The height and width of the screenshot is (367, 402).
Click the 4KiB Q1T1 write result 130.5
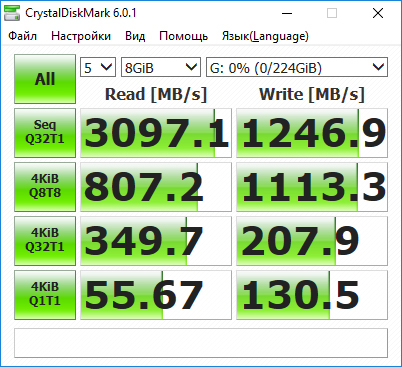pos(312,295)
